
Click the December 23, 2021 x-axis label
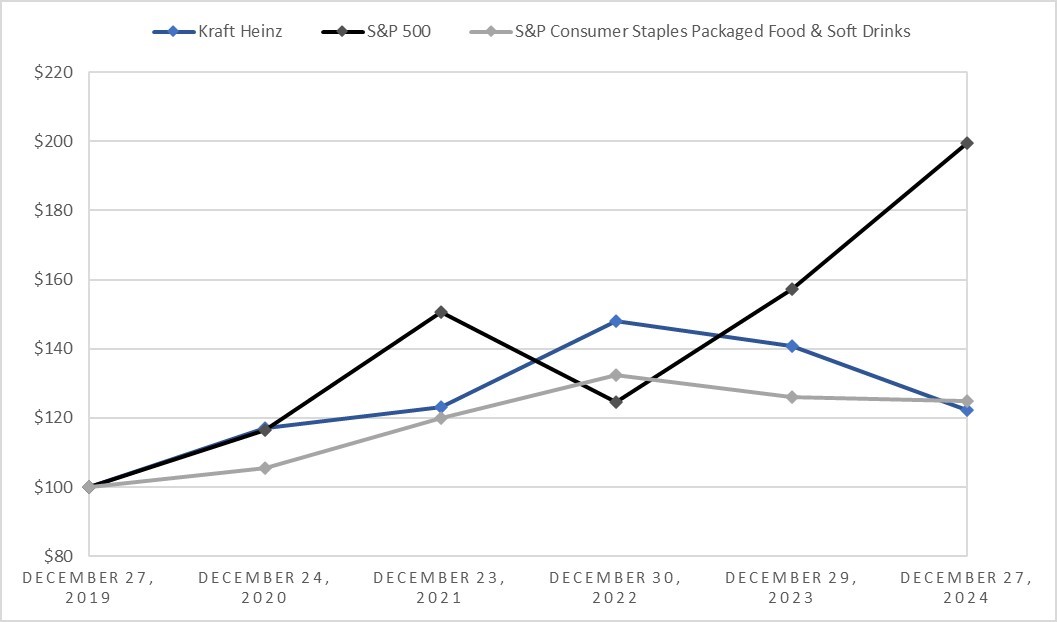440,587
